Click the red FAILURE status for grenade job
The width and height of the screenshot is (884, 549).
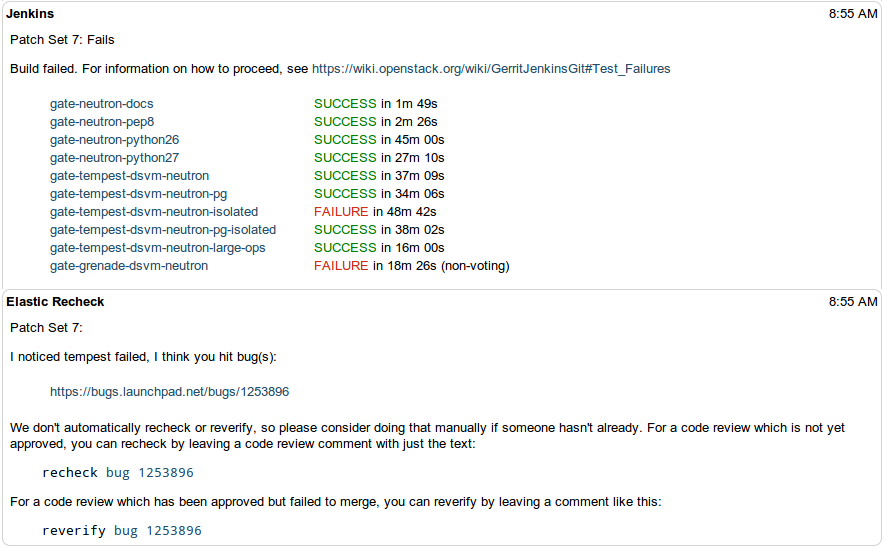point(341,266)
